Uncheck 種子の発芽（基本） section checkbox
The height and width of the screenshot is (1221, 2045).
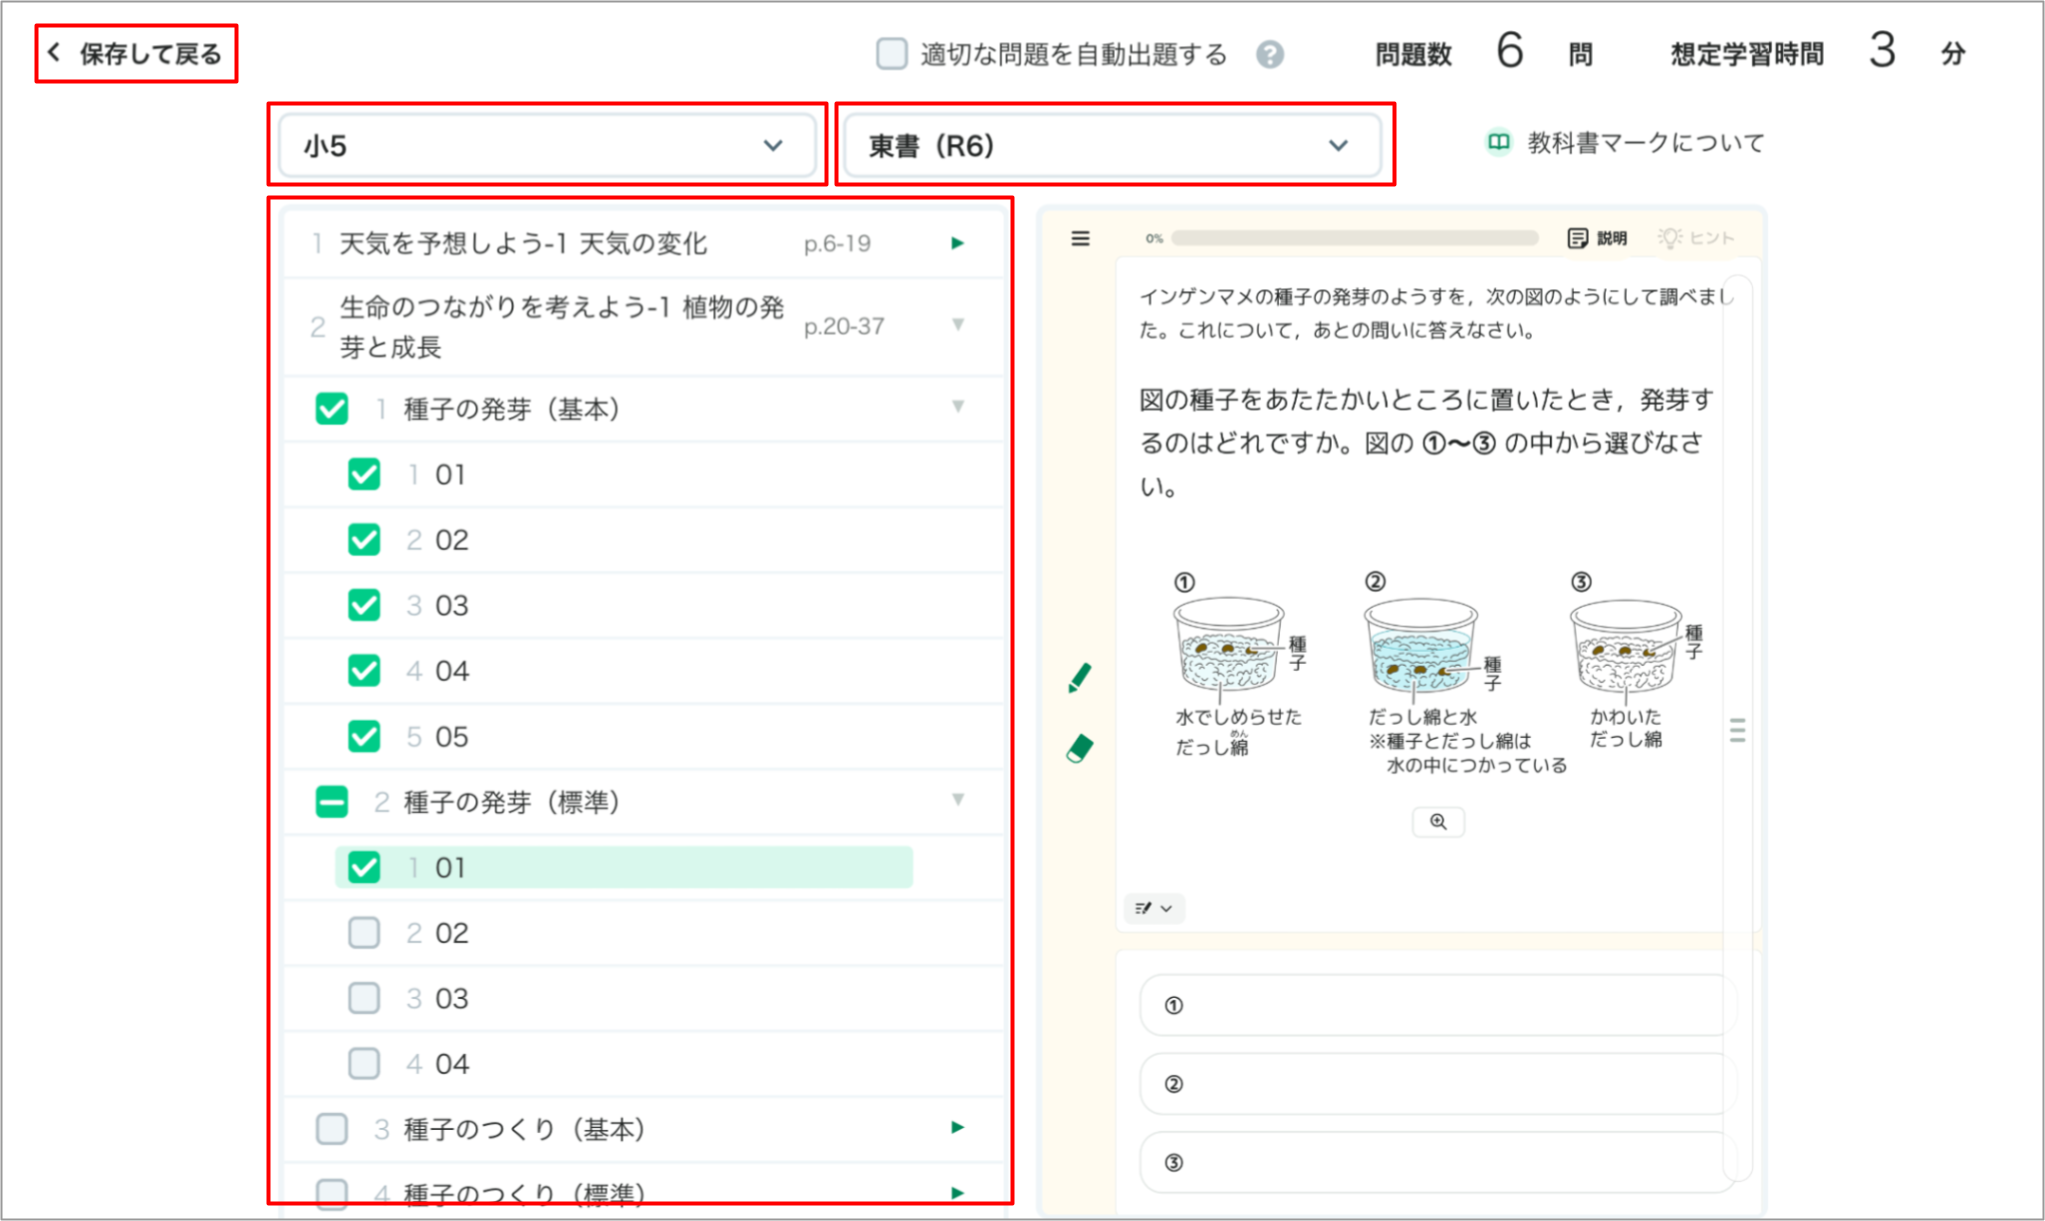coord(331,408)
